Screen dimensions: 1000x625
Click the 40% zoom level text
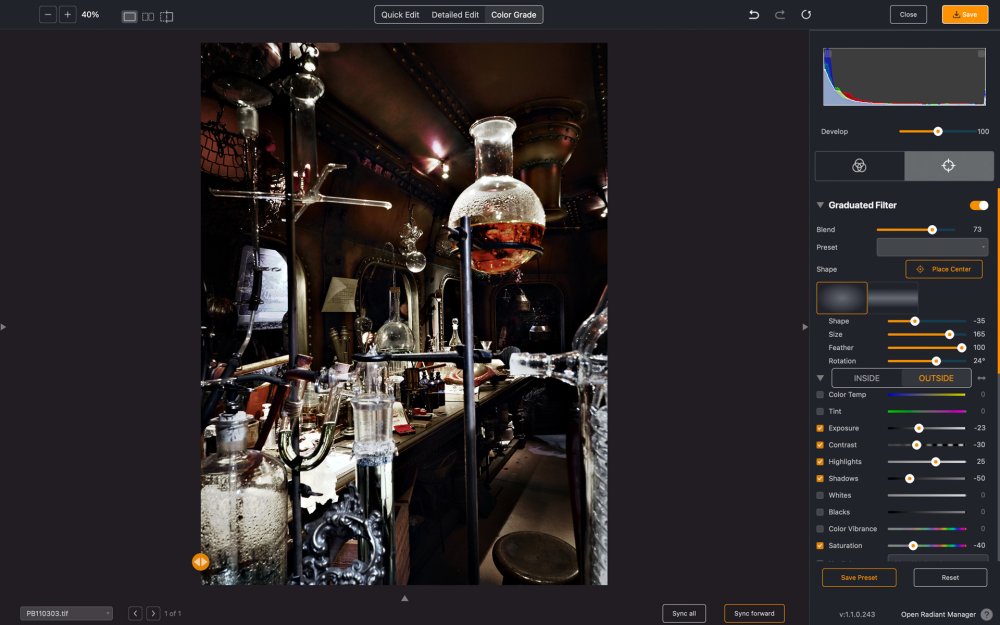pos(90,15)
